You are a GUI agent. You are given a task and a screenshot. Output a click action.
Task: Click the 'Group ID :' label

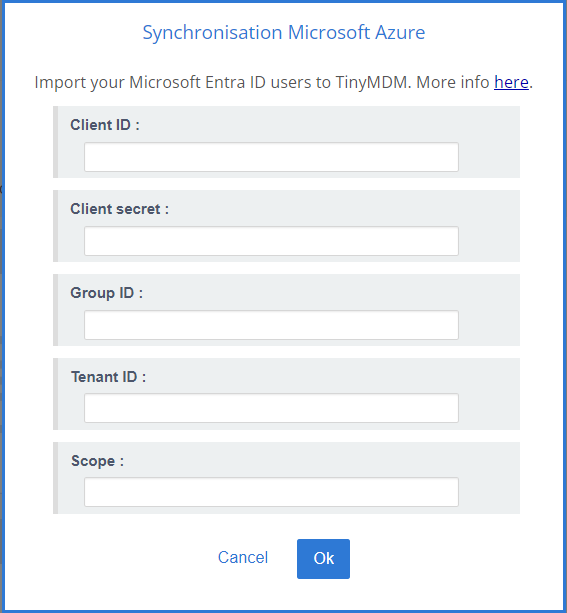pos(106,293)
